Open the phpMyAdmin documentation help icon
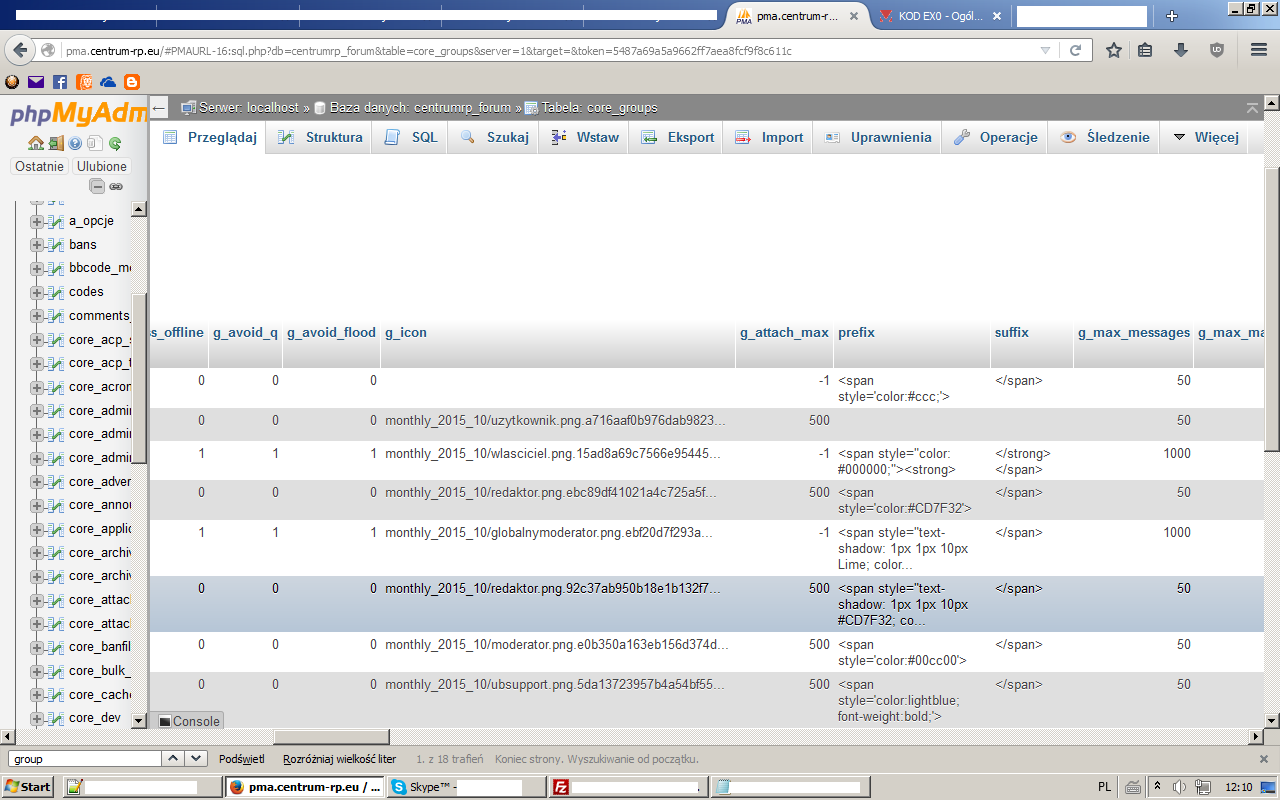 pyautogui.click(x=75, y=143)
